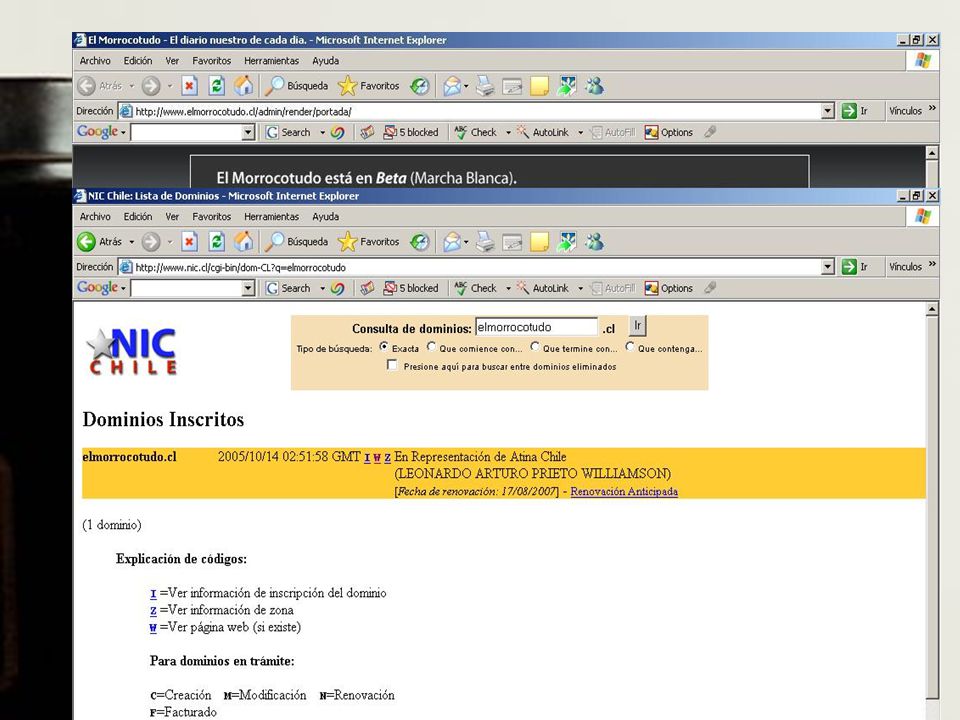Image resolution: width=960 pixels, height=720 pixels.
Task: Click Stop icon in NIC Chile window toolbar
Action: 190,242
